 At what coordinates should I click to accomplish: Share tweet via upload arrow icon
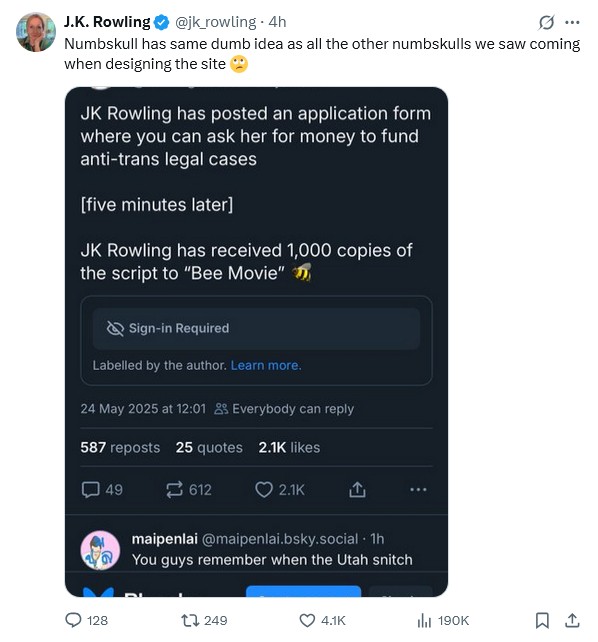[x=572, y=620]
